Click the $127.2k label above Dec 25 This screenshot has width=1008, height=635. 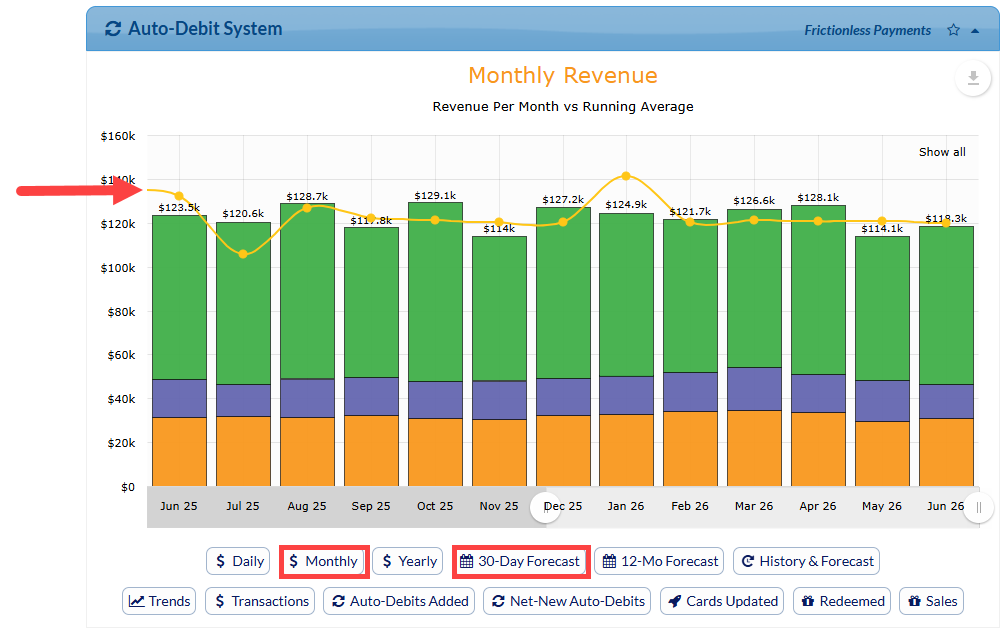click(563, 199)
